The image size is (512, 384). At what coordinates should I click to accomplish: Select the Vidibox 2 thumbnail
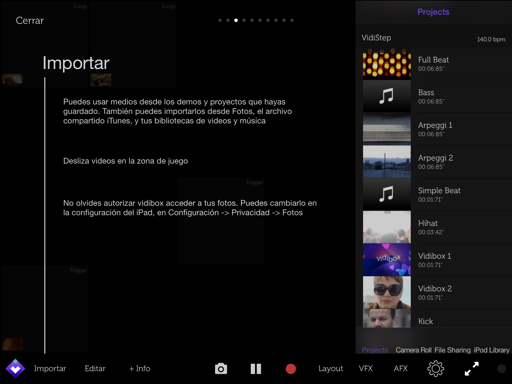(387, 292)
